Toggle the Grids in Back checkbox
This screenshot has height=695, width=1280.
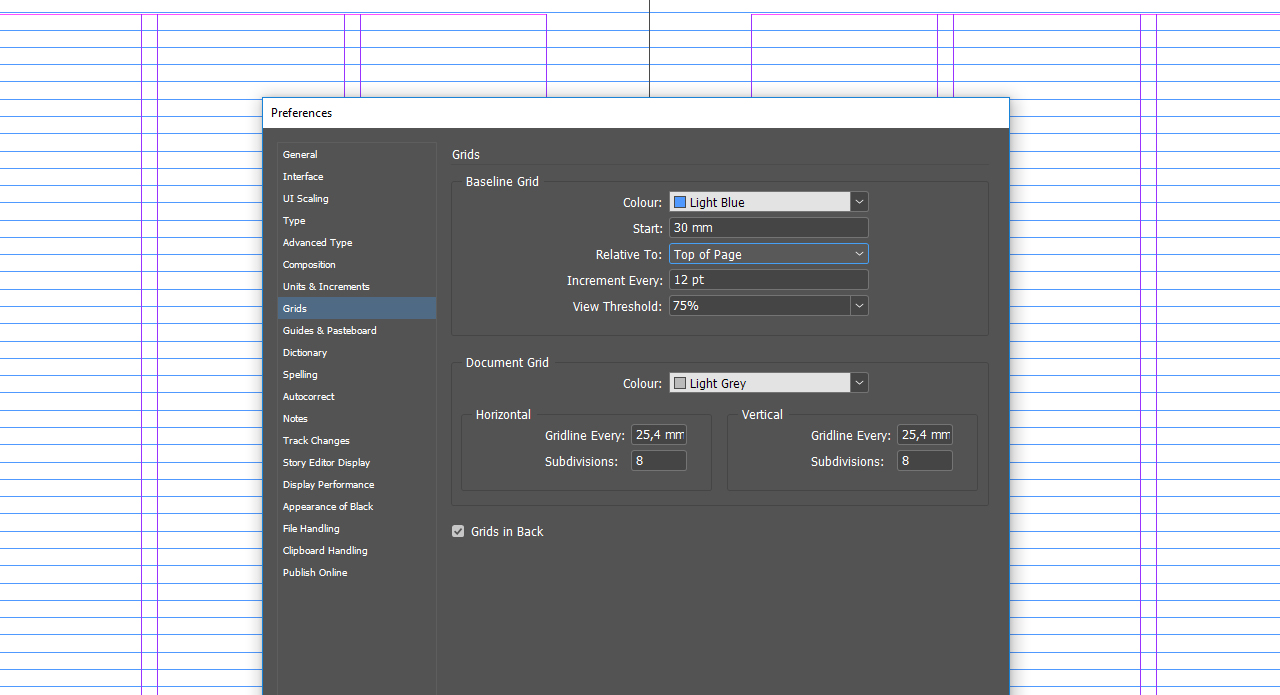[x=459, y=532]
